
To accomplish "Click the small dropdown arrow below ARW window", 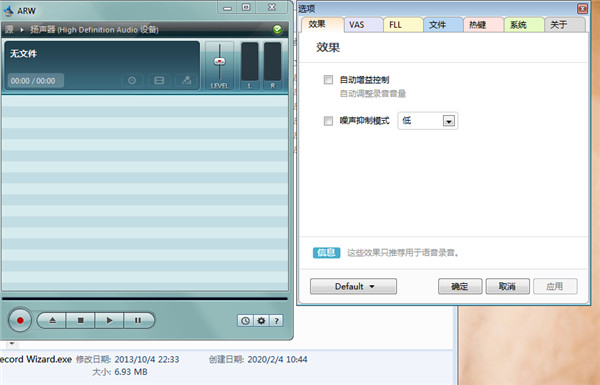I will coord(12,344).
